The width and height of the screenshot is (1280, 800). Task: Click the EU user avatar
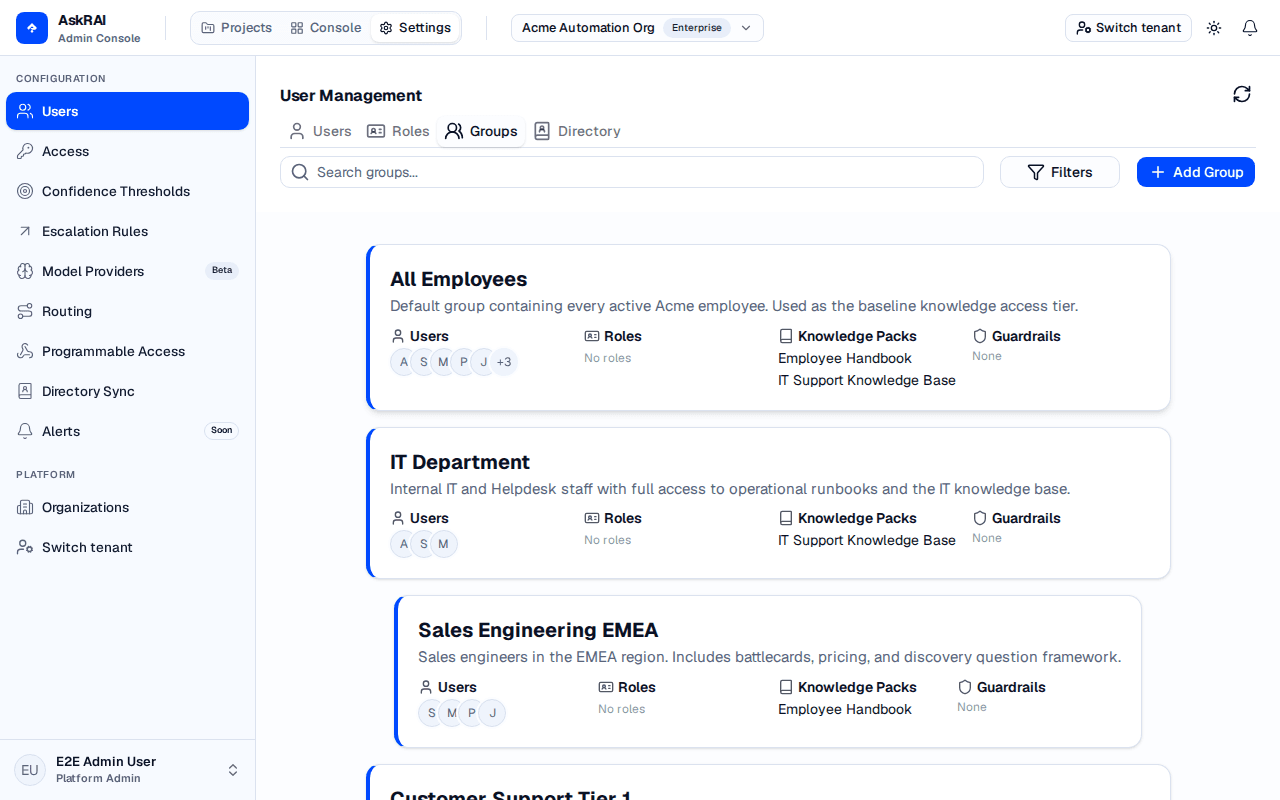[x=30, y=770]
